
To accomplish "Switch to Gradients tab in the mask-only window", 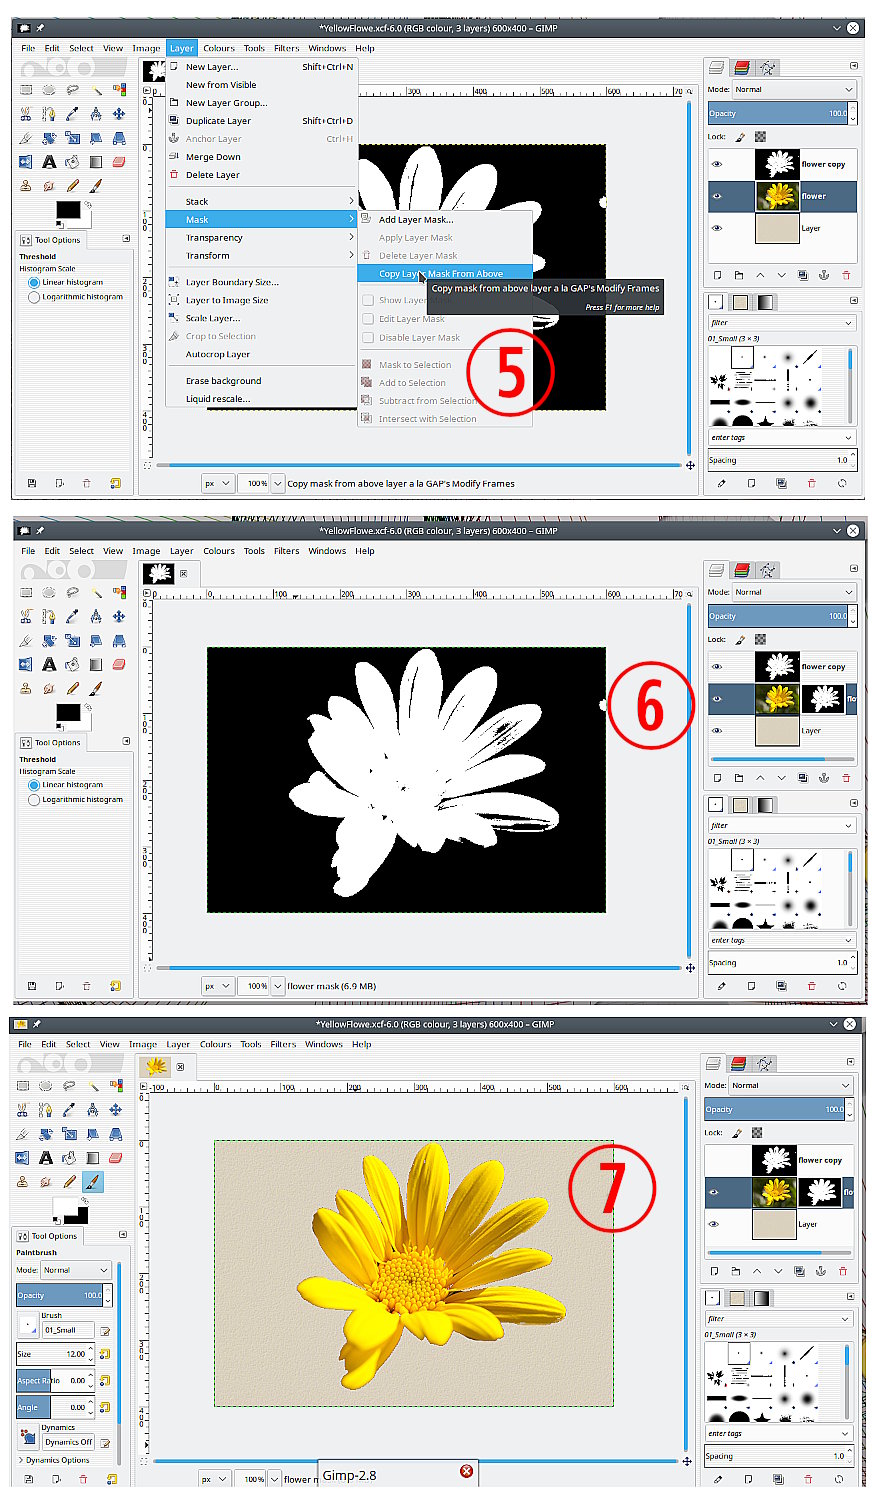I will pyautogui.click(x=765, y=805).
